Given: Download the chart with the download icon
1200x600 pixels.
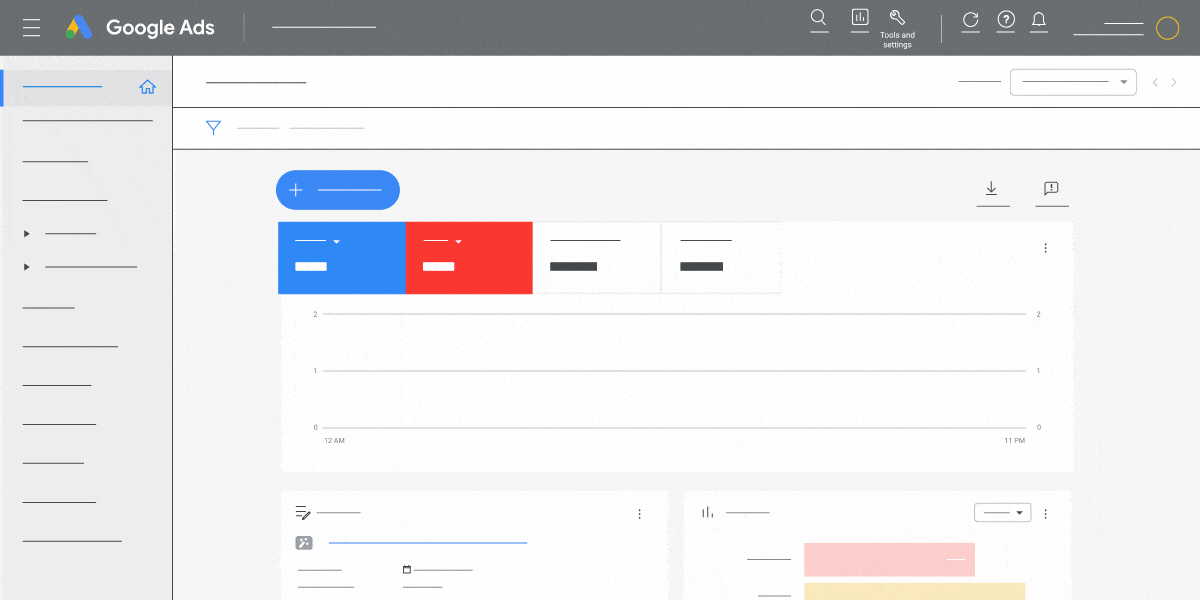Looking at the screenshot, I should [992, 188].
